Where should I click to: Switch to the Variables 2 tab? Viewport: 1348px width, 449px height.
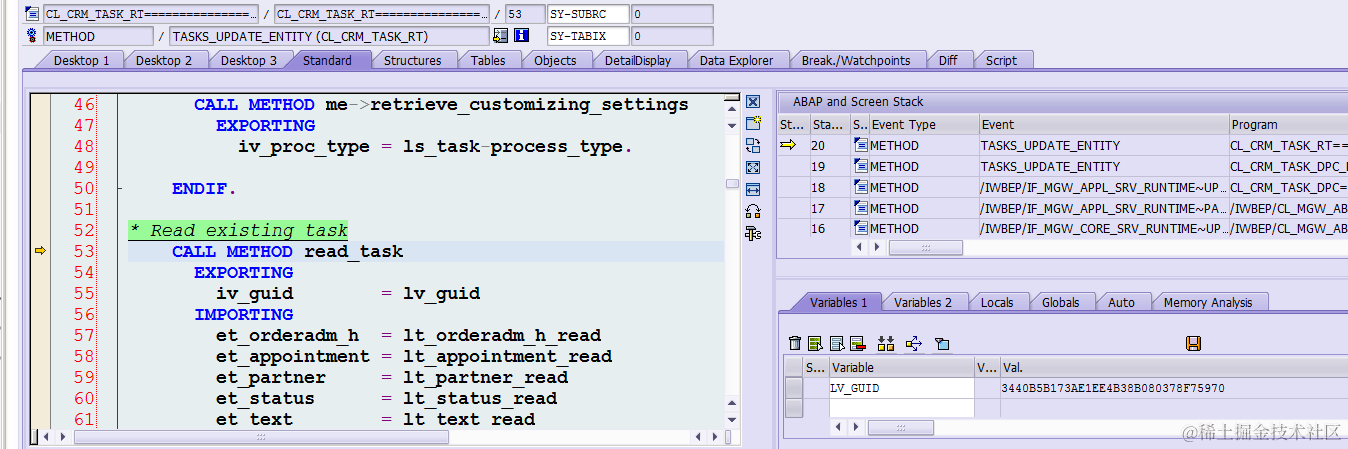pyautogui.click(x=923, y=302)
